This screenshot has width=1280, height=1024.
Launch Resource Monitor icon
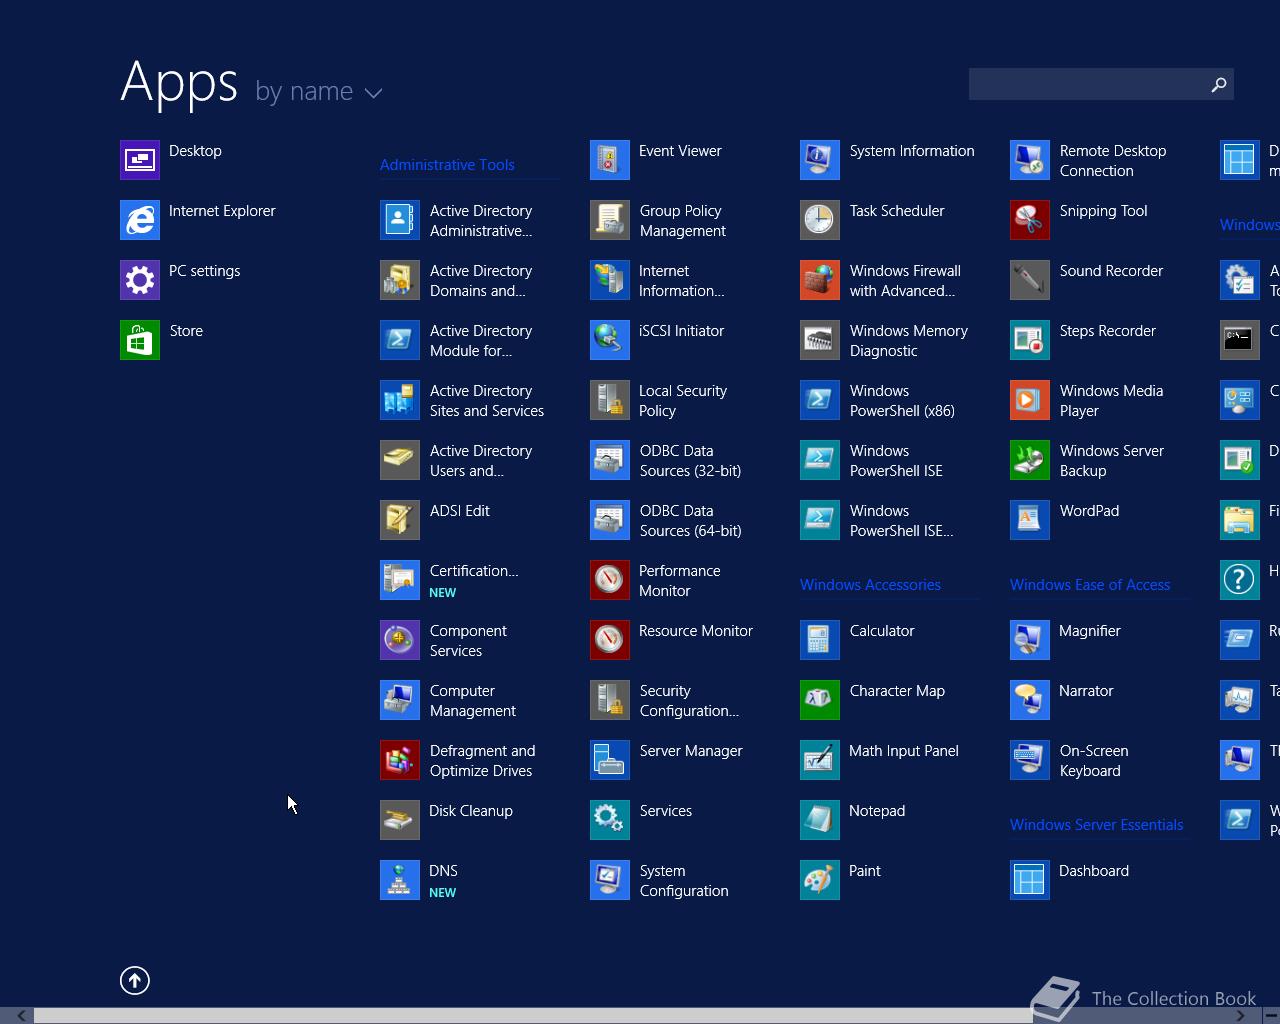coord(610,640)
